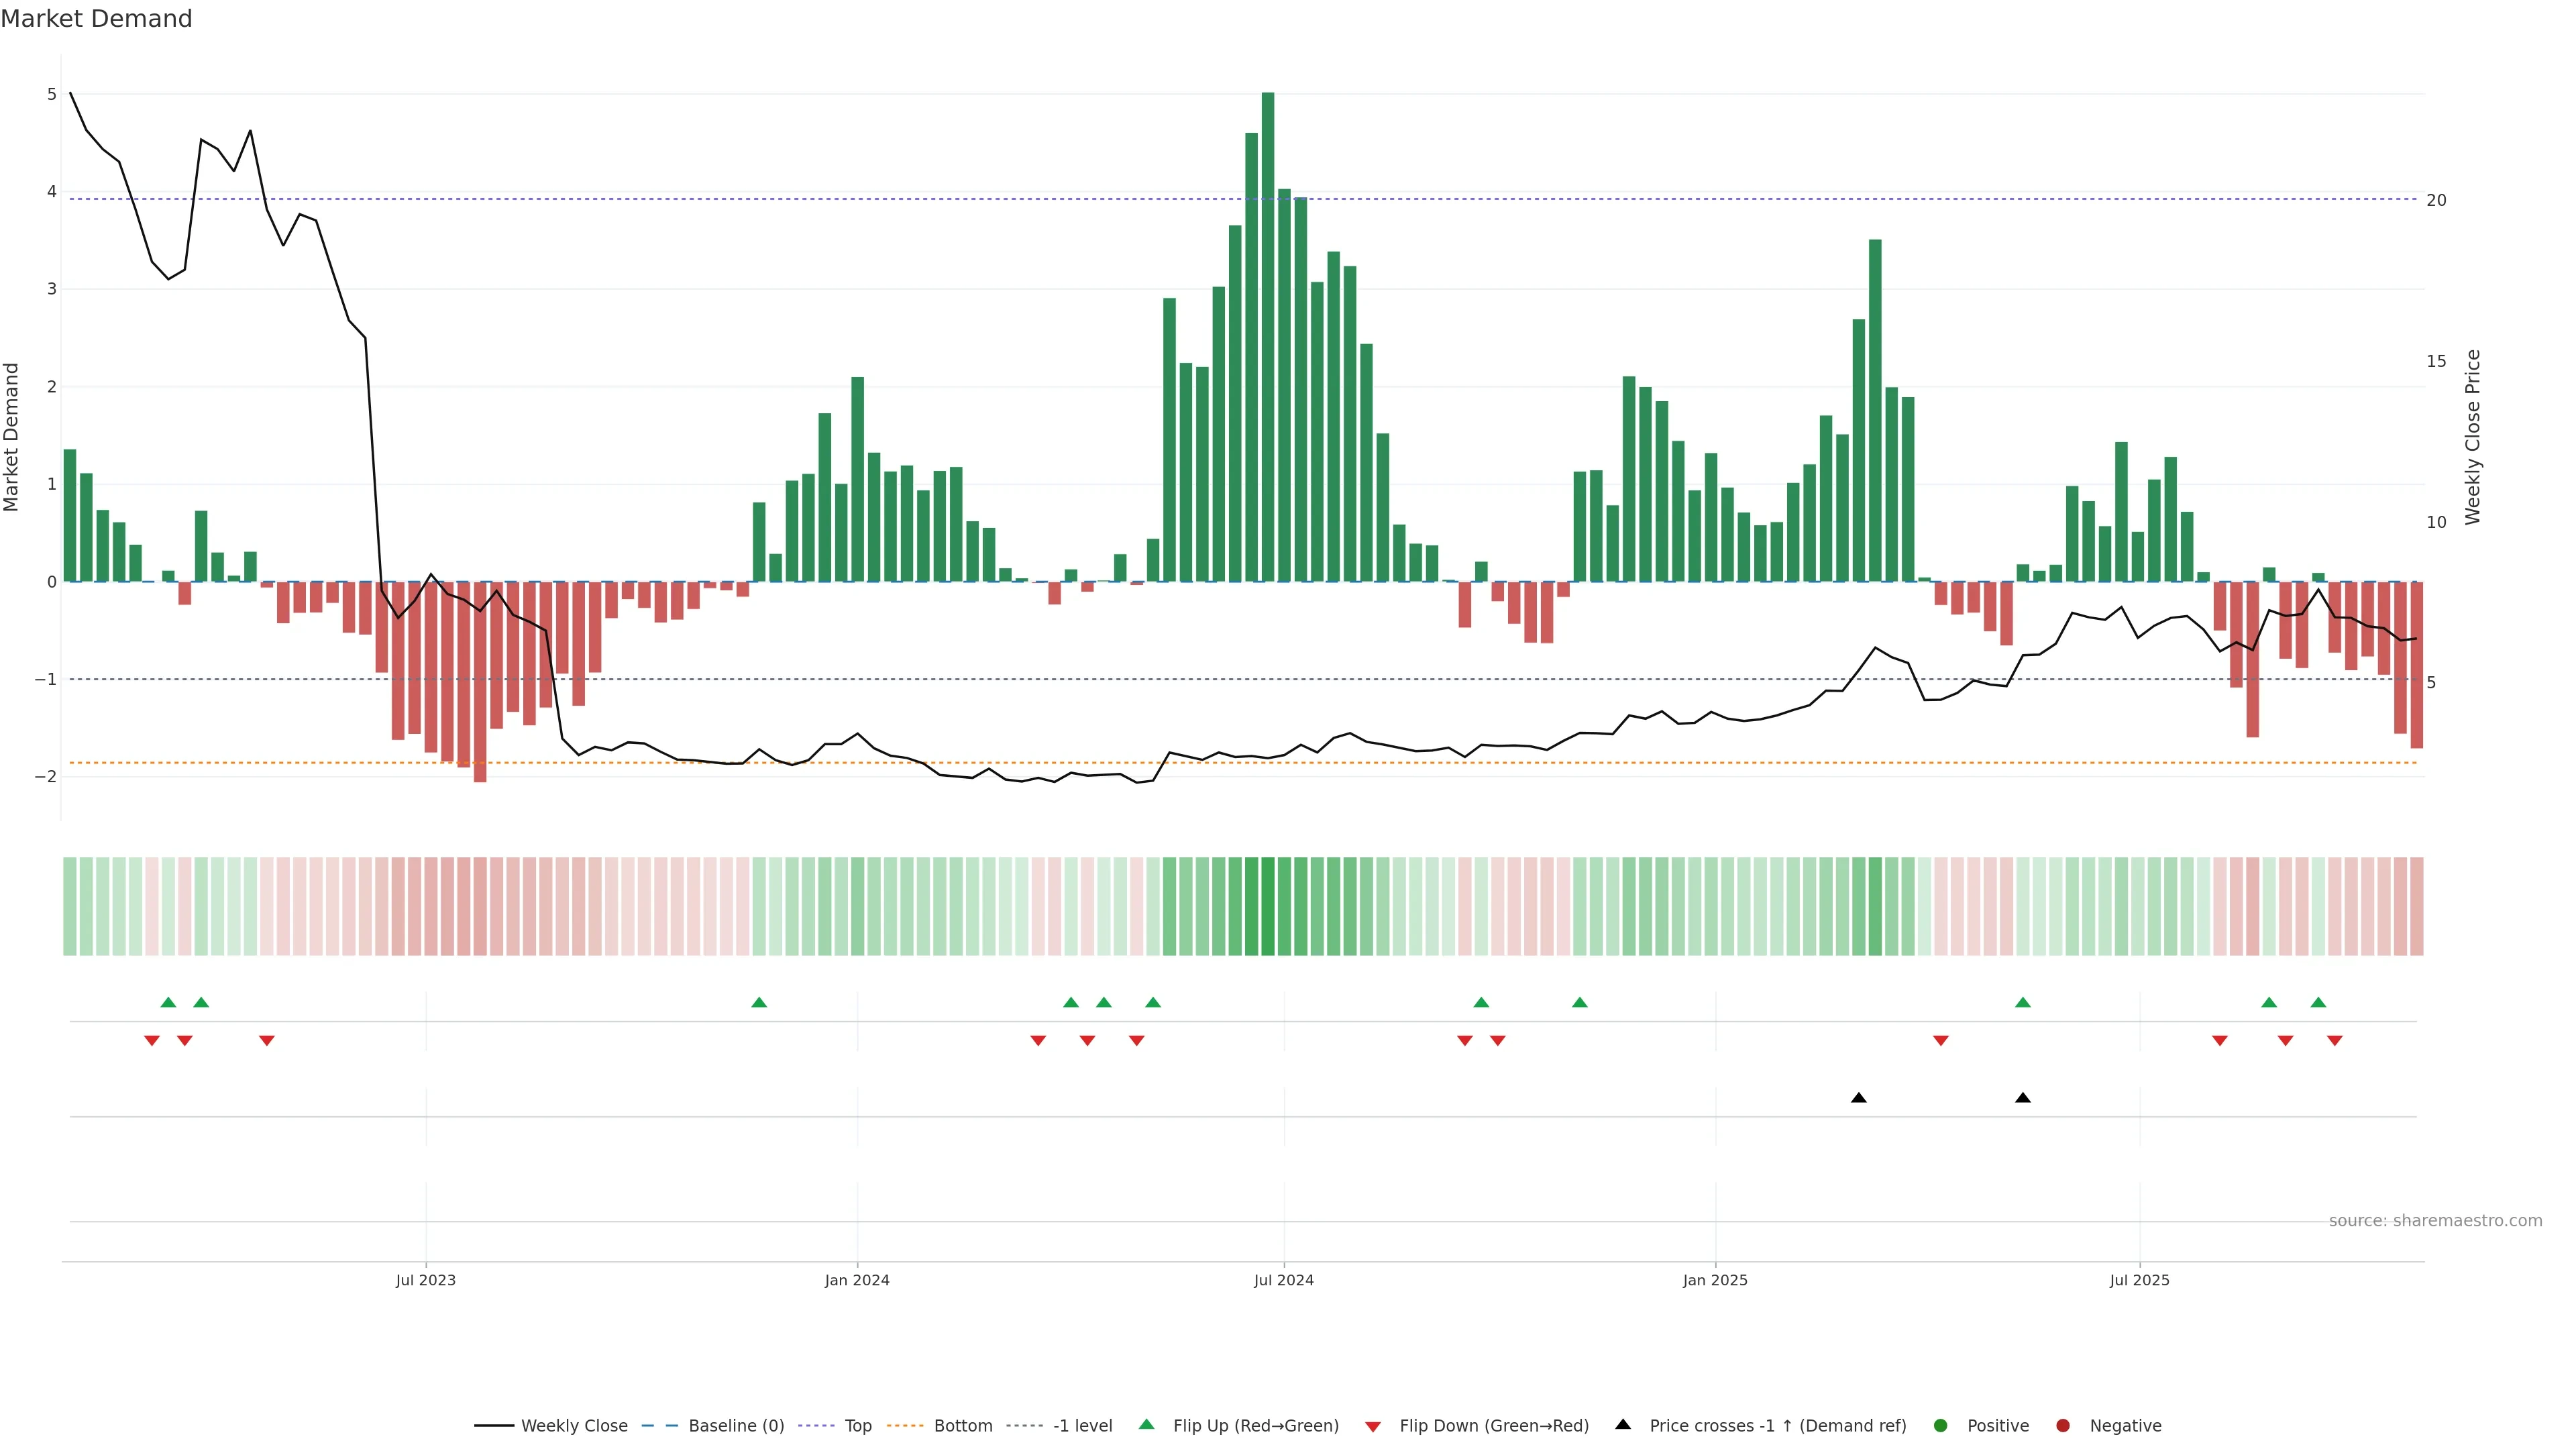Click the green Flip Up legend triangle
Image resolution: width=2576 pixels, height=1449 pixels.
coord(1146,1424)
